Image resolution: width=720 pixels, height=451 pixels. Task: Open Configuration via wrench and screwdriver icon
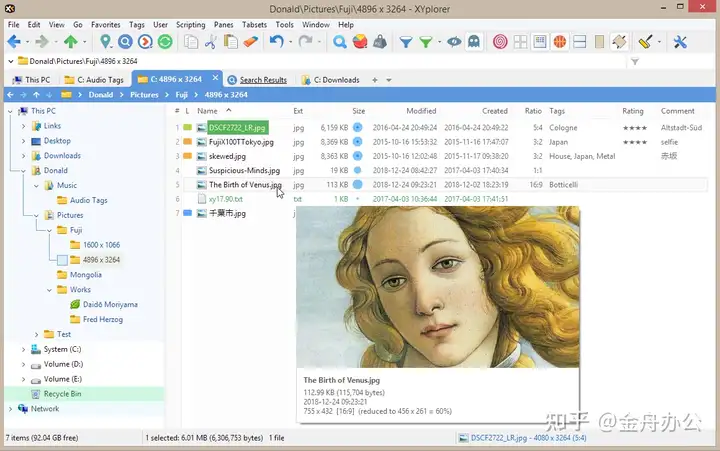[680, 42]
